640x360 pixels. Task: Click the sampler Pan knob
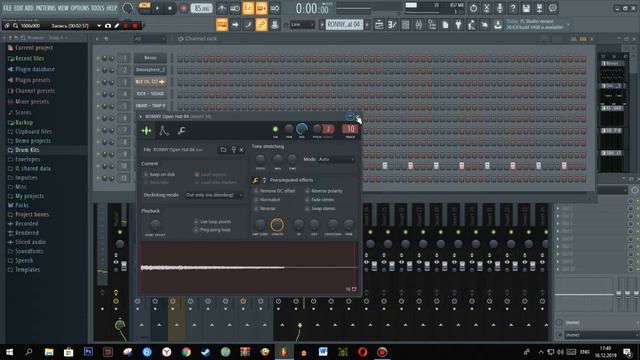[289, 129]
